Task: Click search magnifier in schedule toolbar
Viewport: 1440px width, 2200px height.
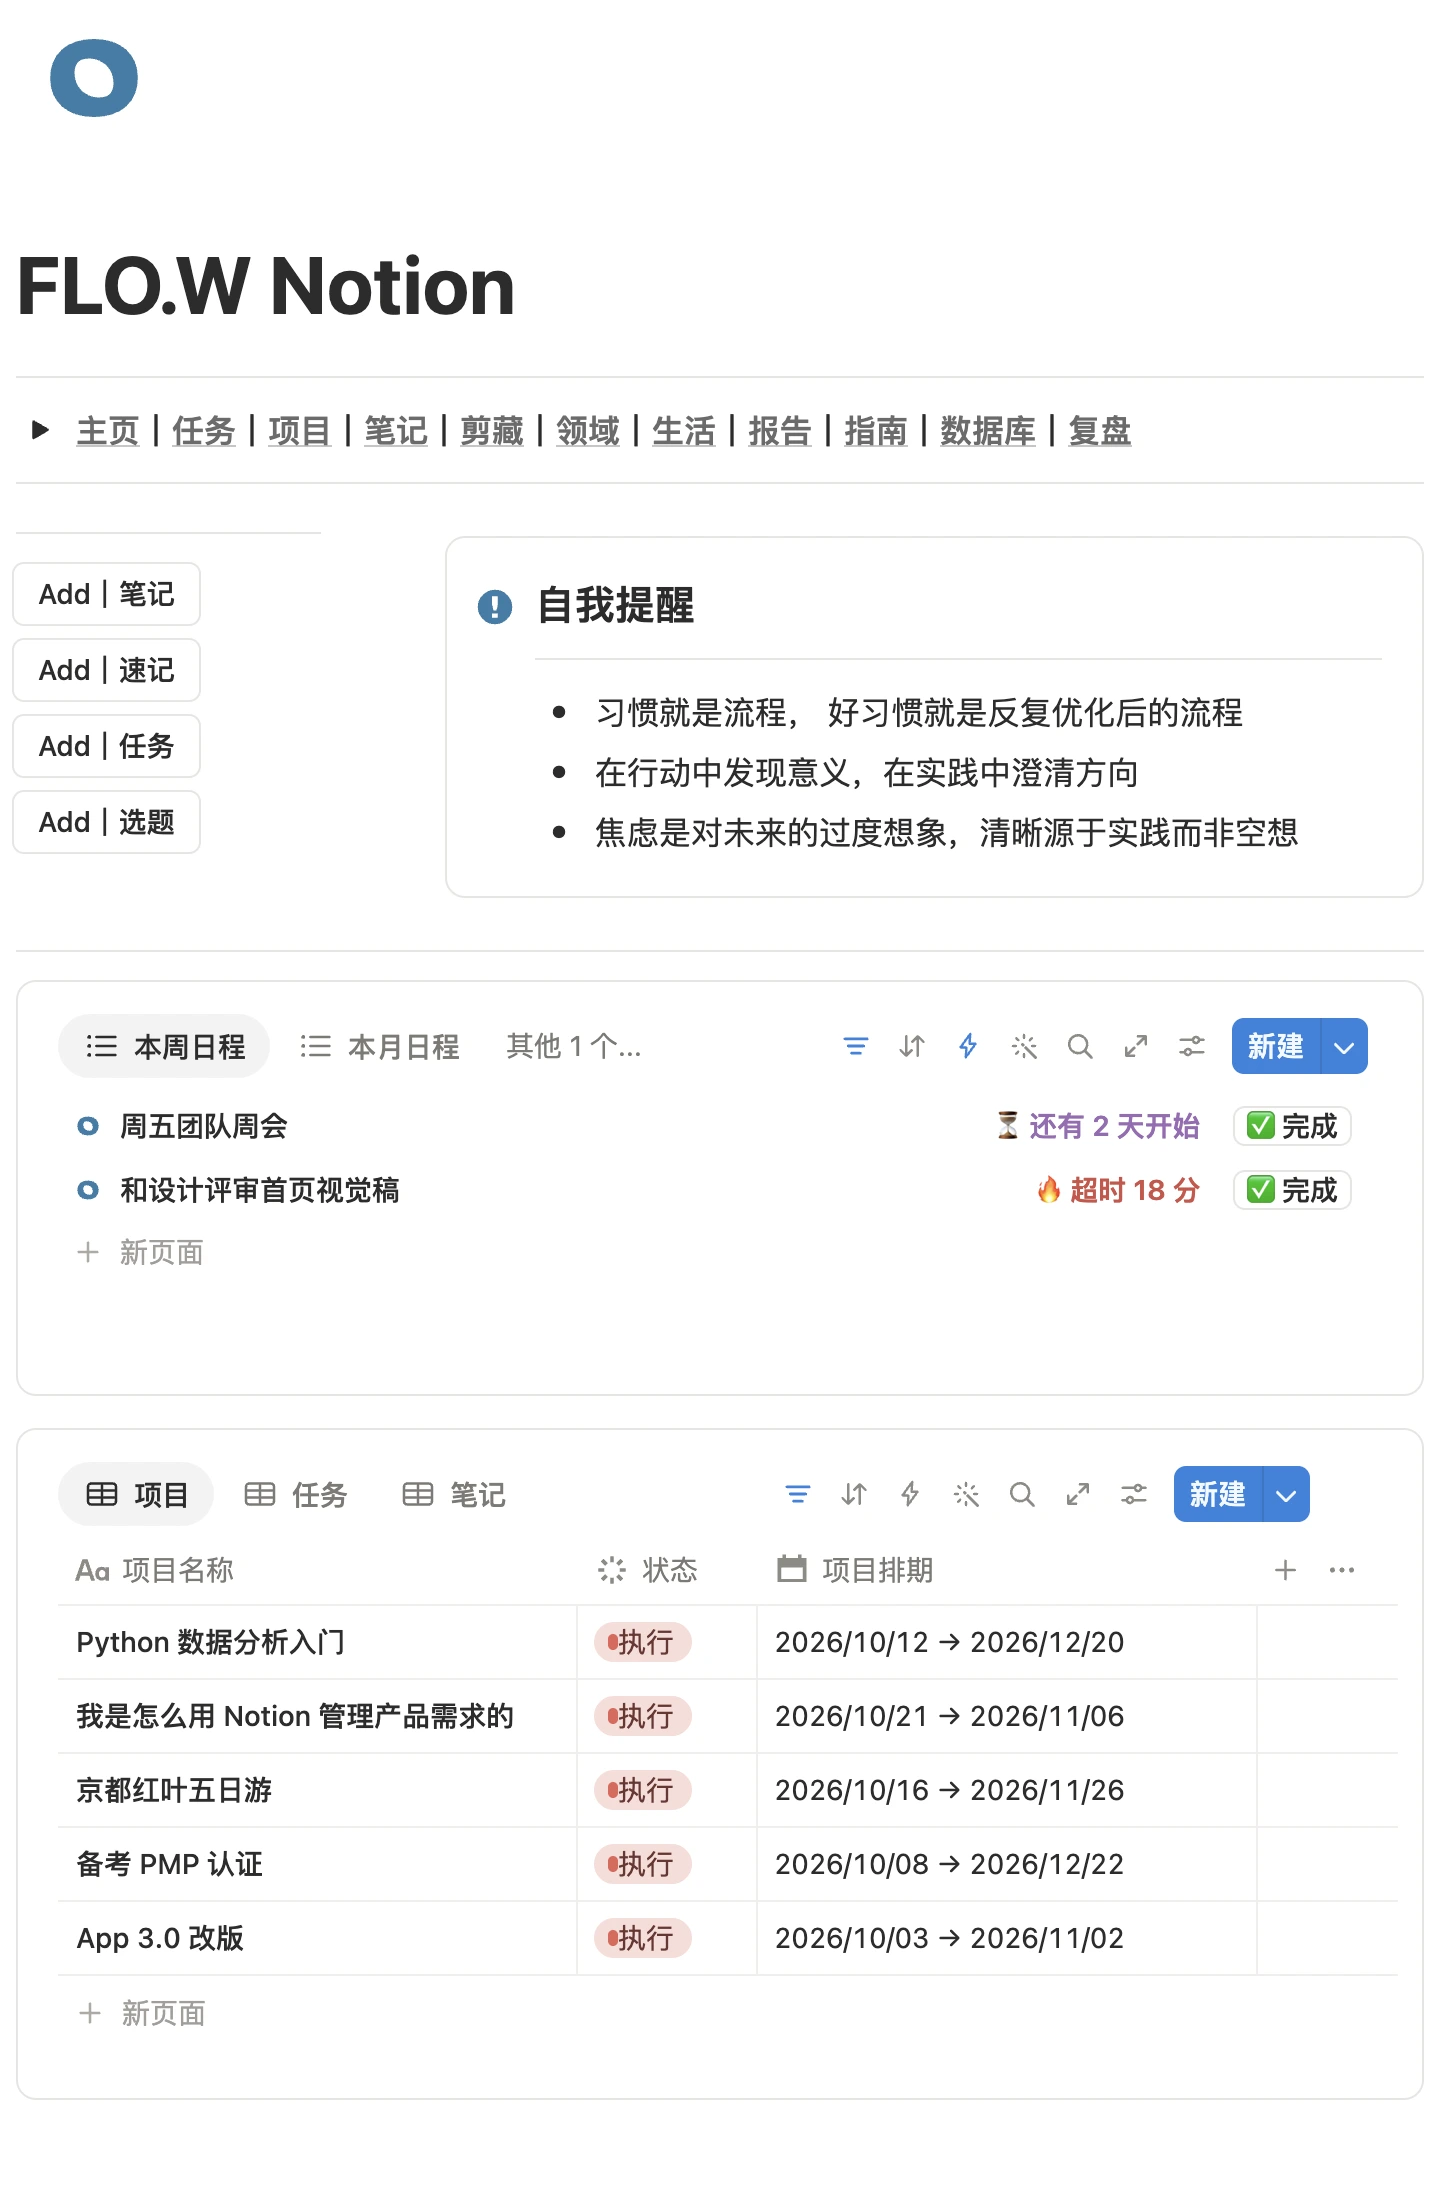Action: coord(1079,1046)
